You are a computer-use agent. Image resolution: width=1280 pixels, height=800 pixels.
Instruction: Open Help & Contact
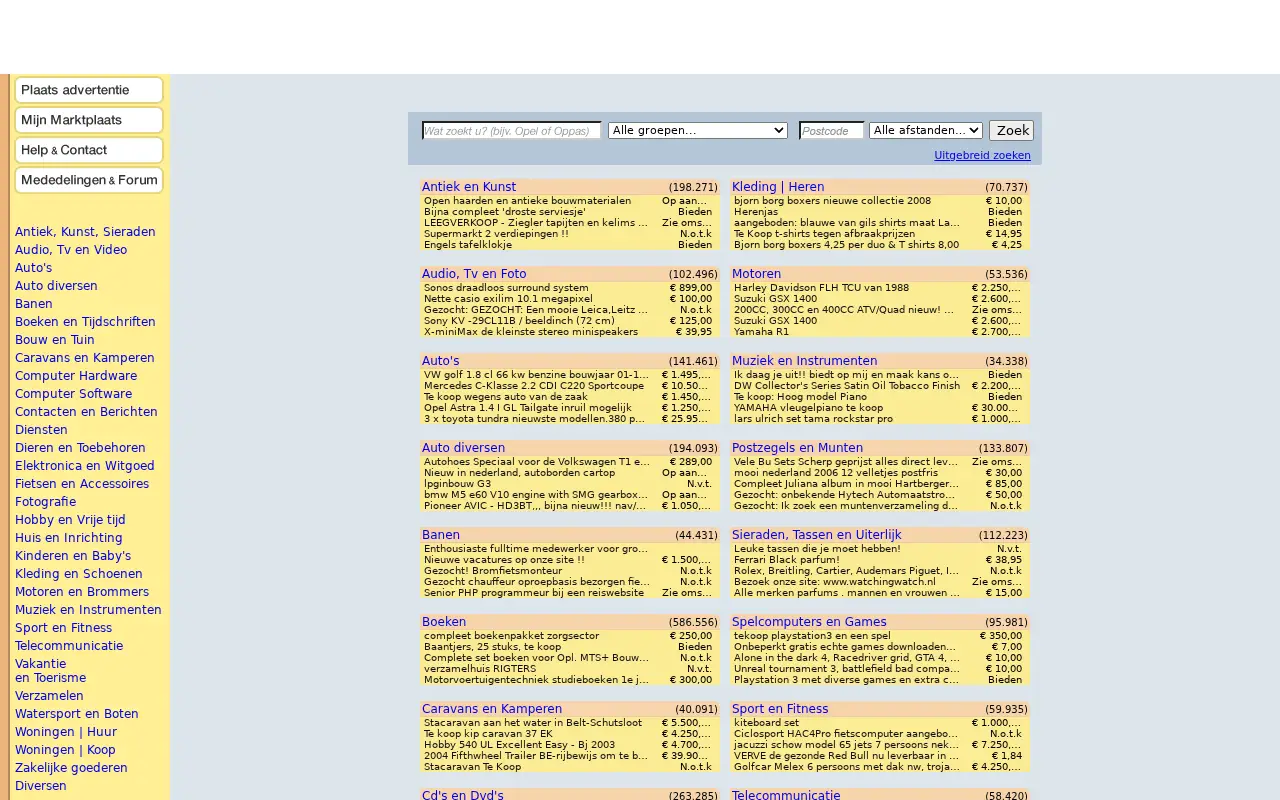pyautogui.click(x=89, y=150)
